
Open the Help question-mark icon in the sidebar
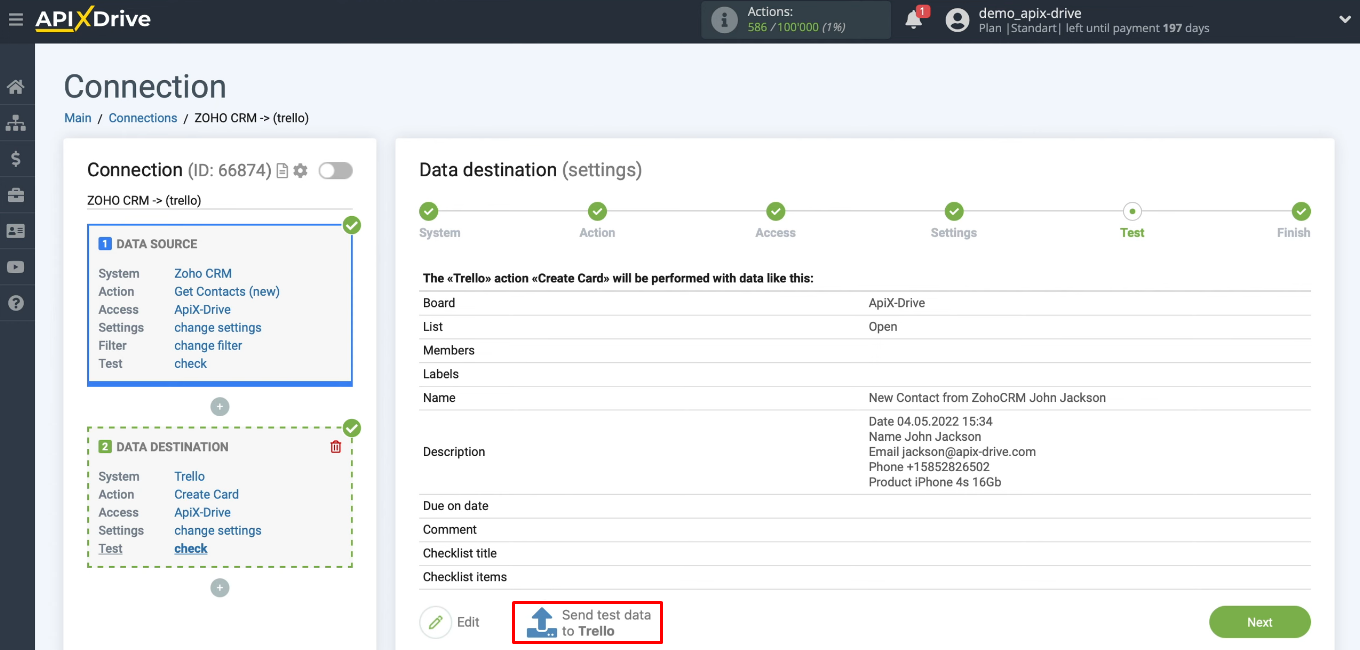(x=16, y=302)
